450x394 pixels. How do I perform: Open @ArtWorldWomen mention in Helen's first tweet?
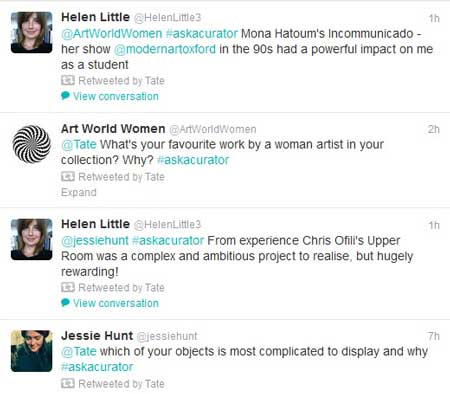coord(112,34)
